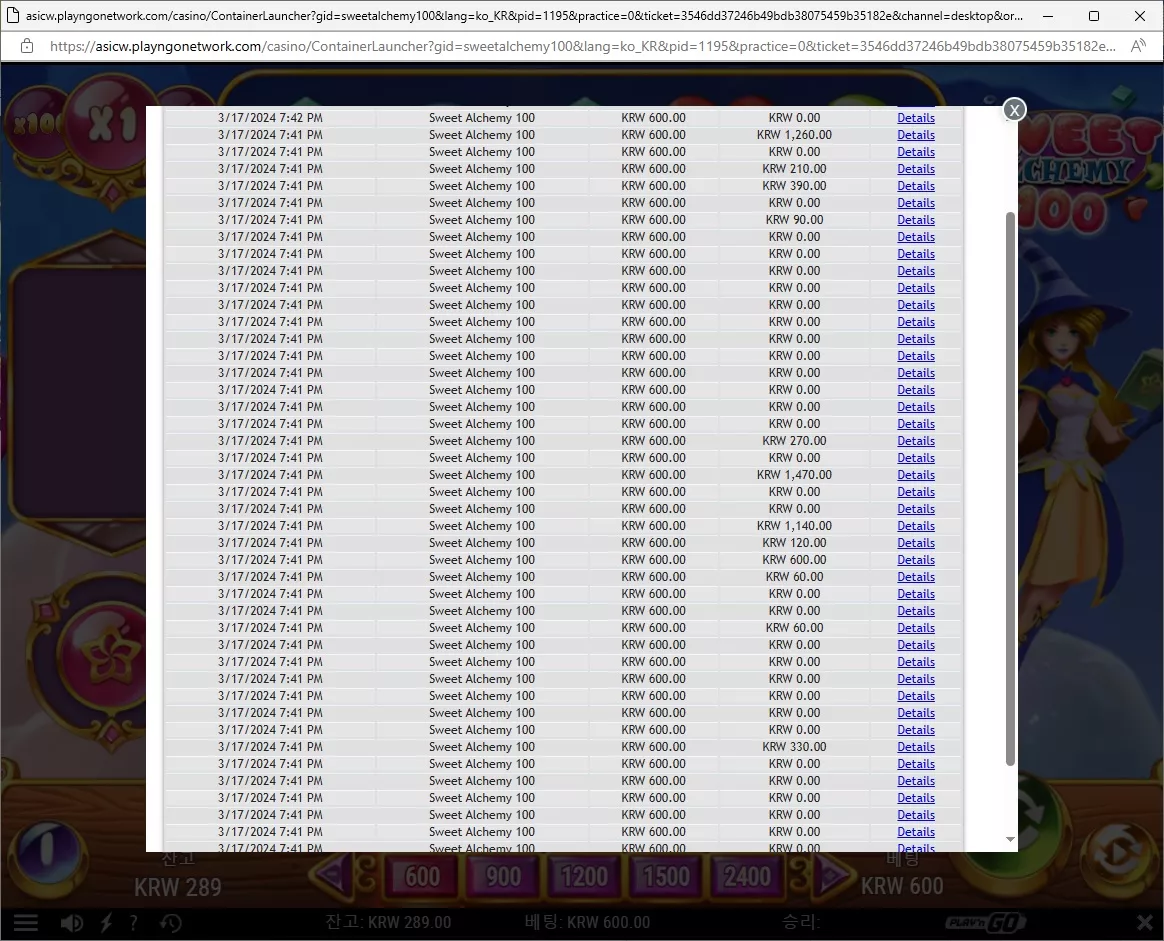Viewport: 1164px width, 941px height.
Task: Click the KRW 1,470.00 win amount
Action: (794, 475)
